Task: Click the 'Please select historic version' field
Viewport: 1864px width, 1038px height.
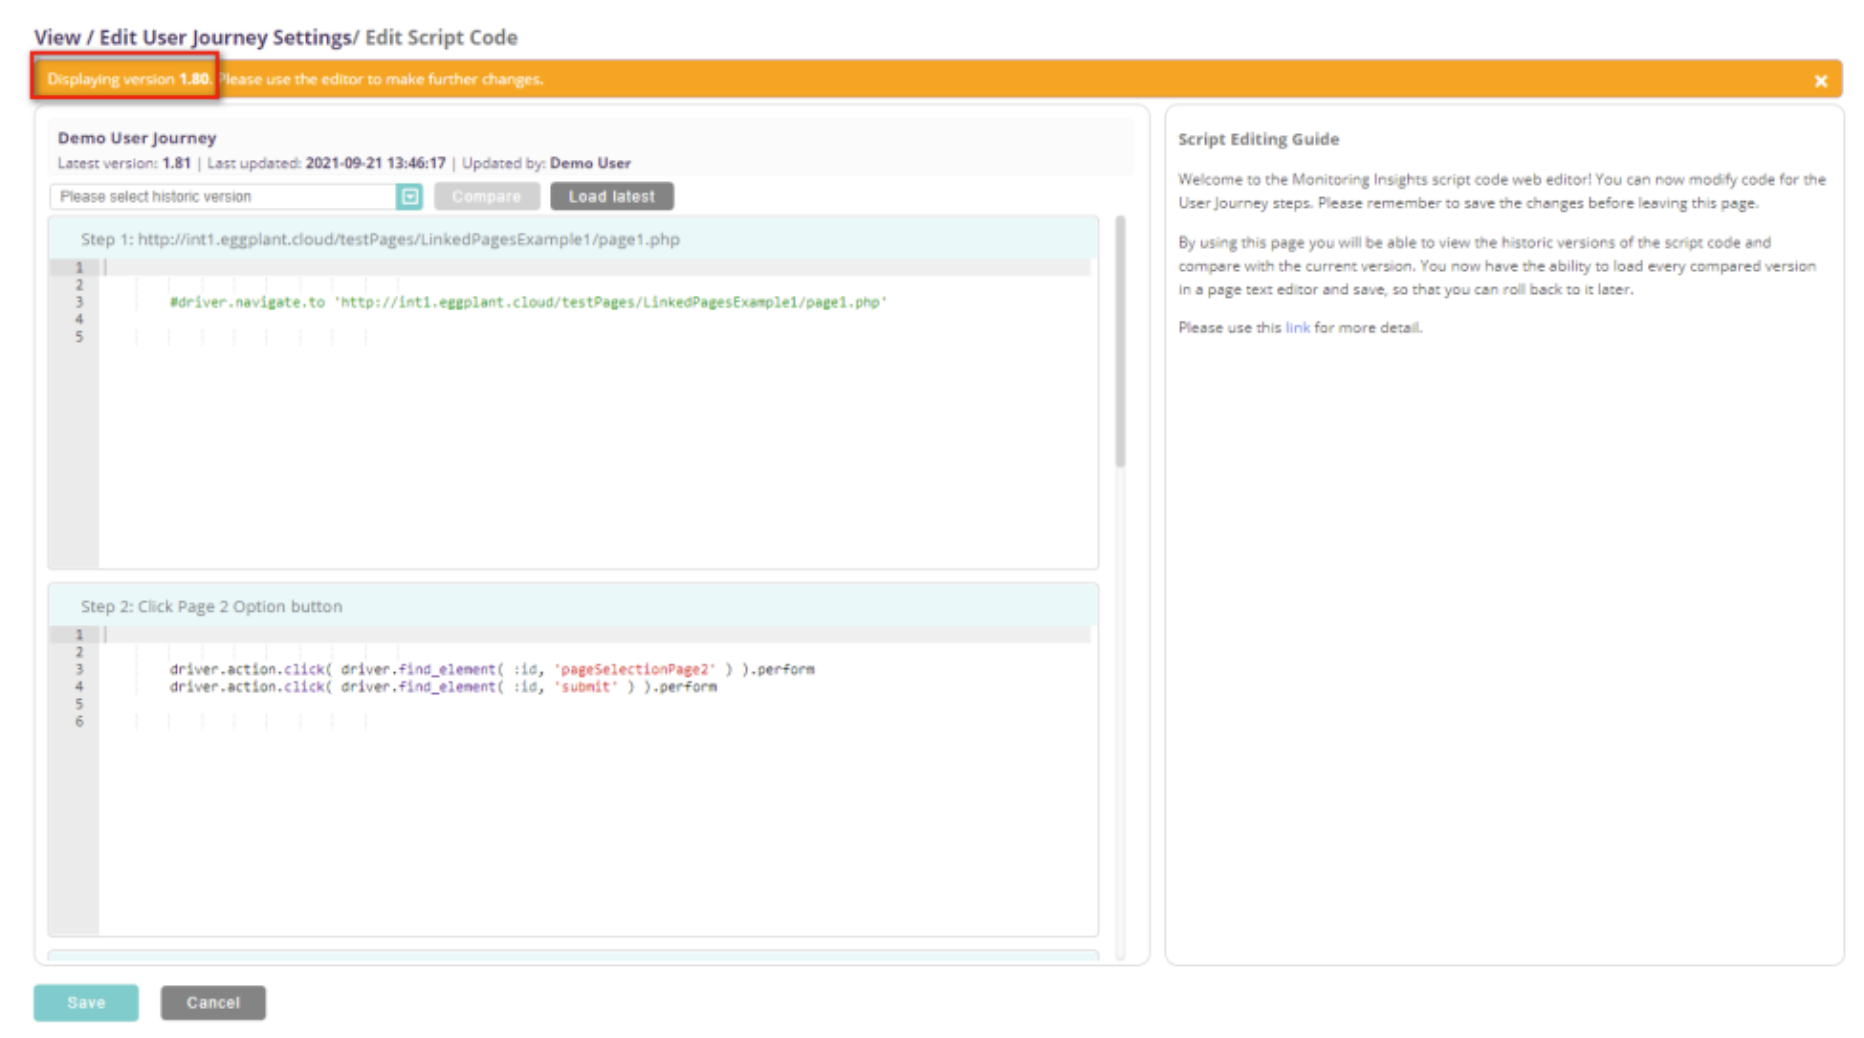Action: point(225,197)
